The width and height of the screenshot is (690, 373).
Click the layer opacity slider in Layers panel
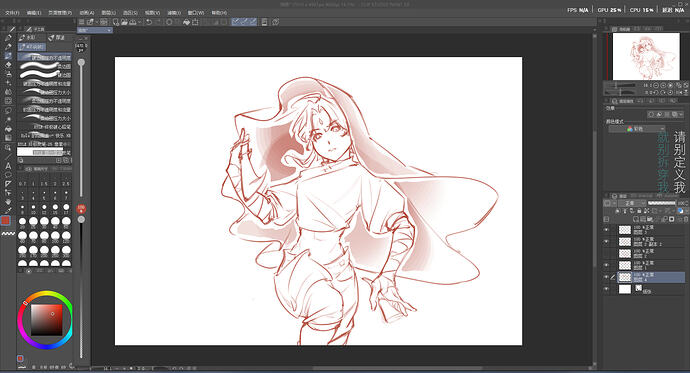point(661,203)
